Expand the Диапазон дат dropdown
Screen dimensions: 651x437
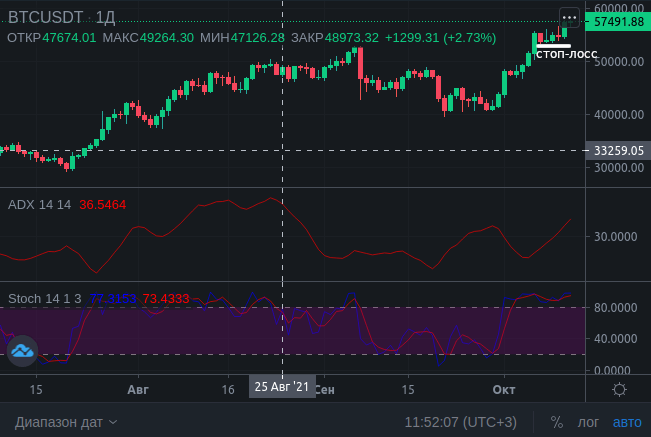(x=66, y=422)
